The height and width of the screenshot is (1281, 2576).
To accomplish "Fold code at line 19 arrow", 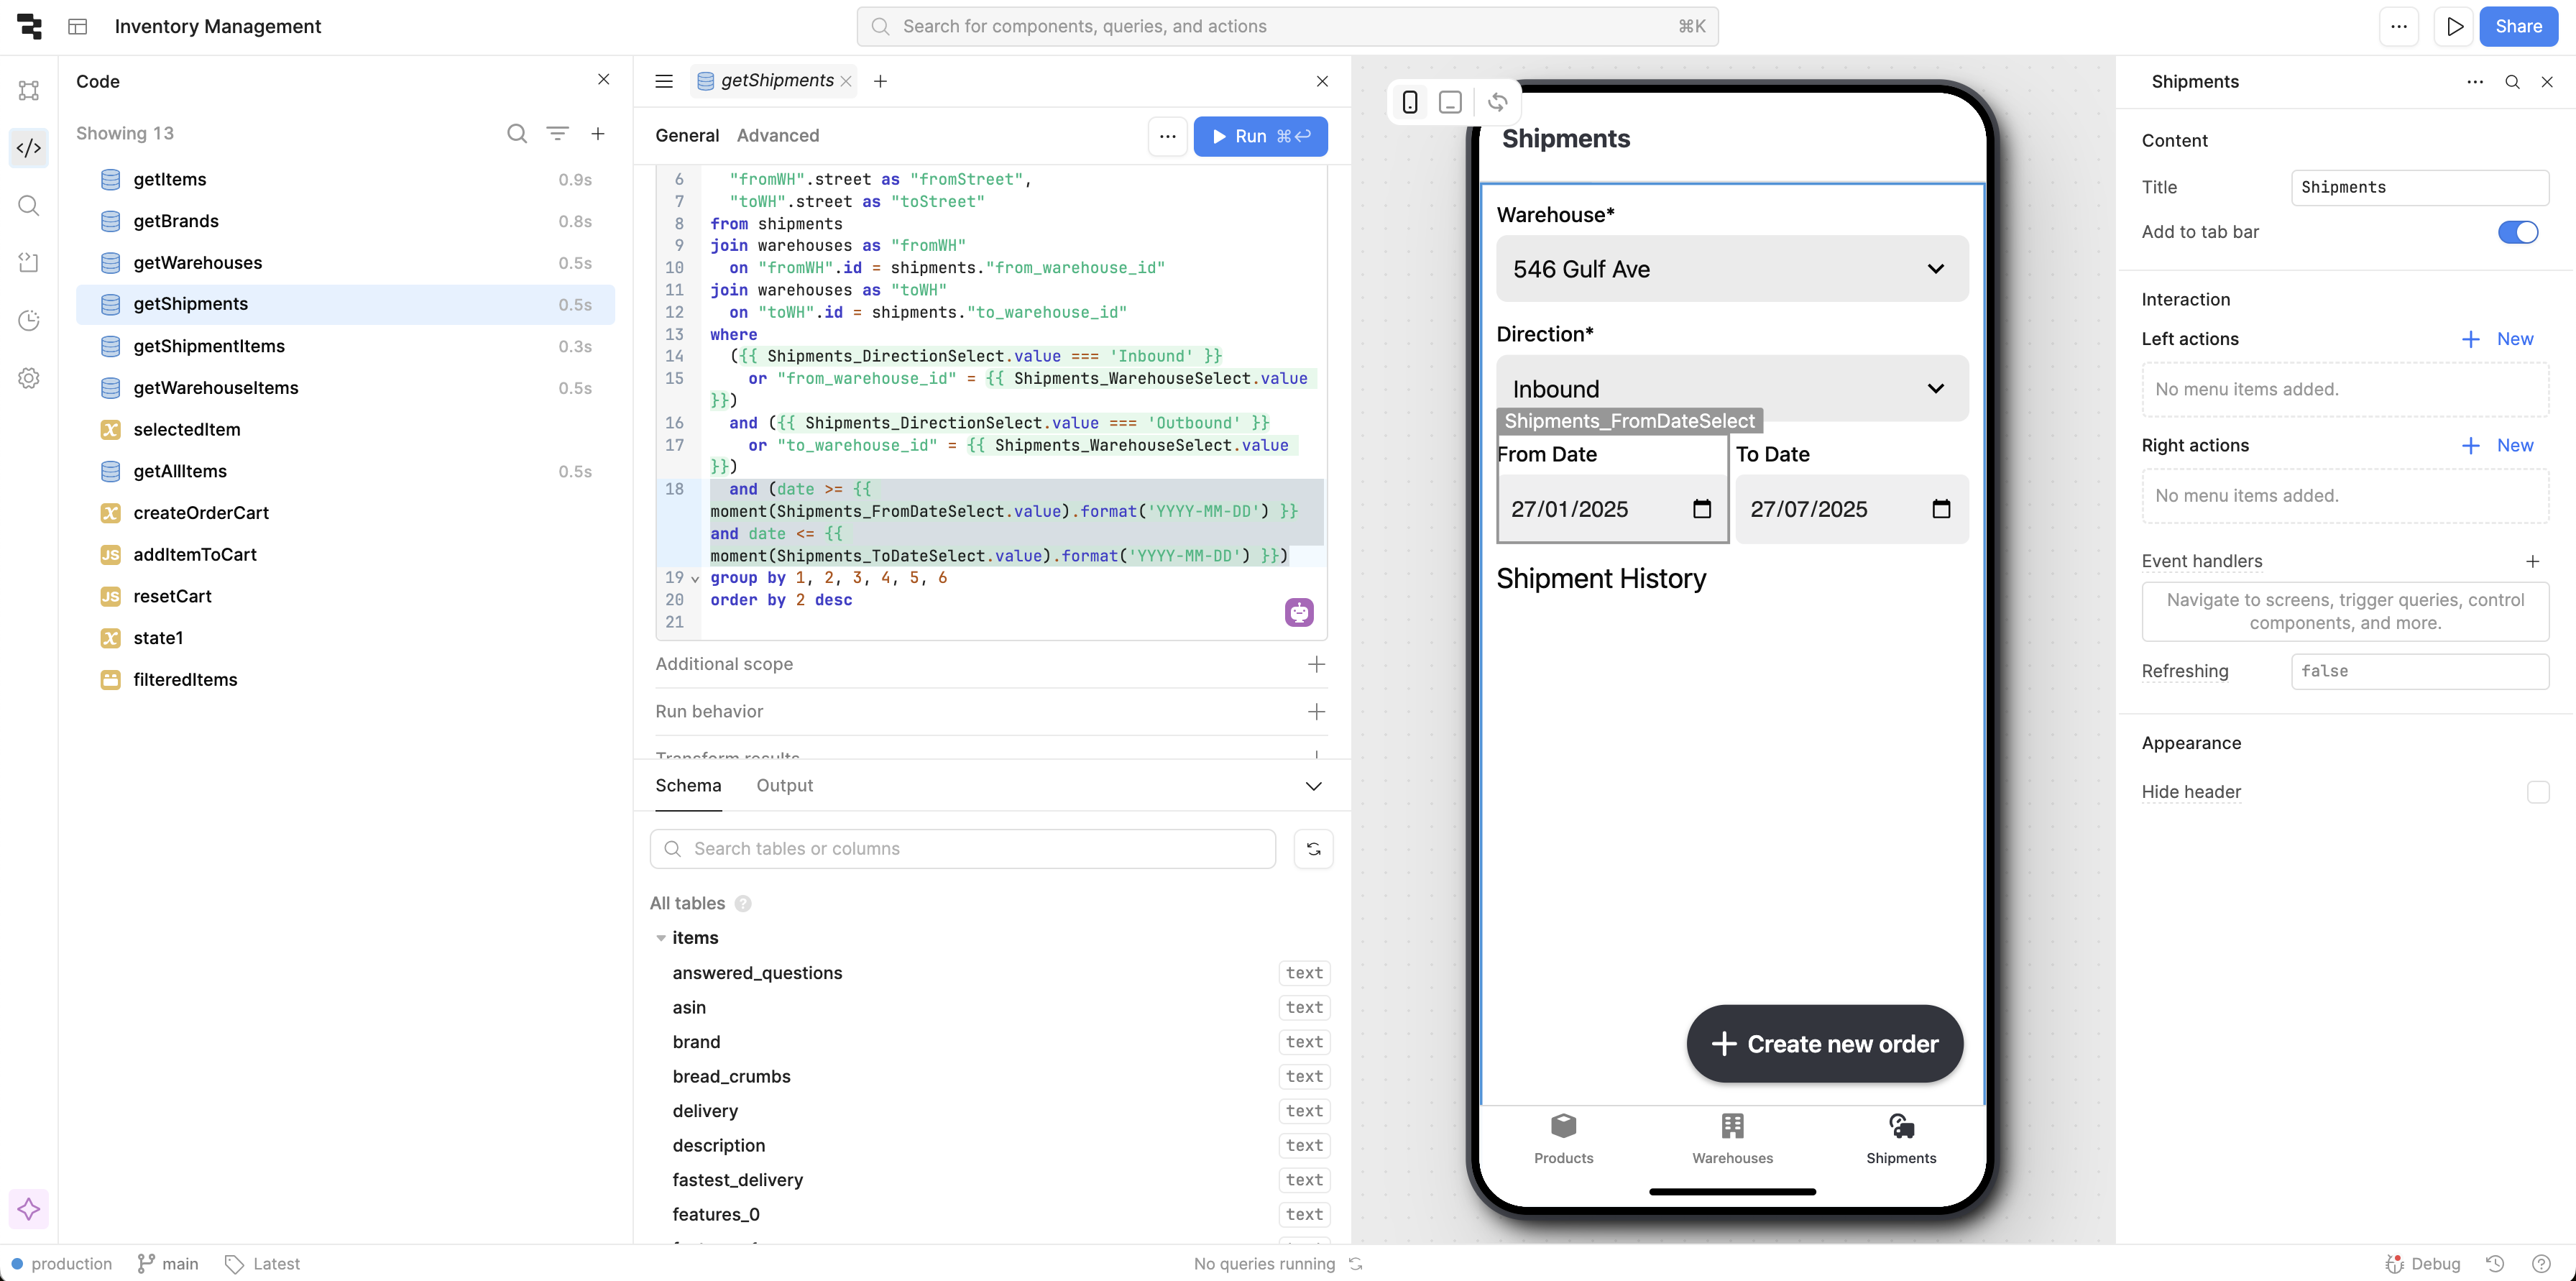I will click(x=695, y=579).
